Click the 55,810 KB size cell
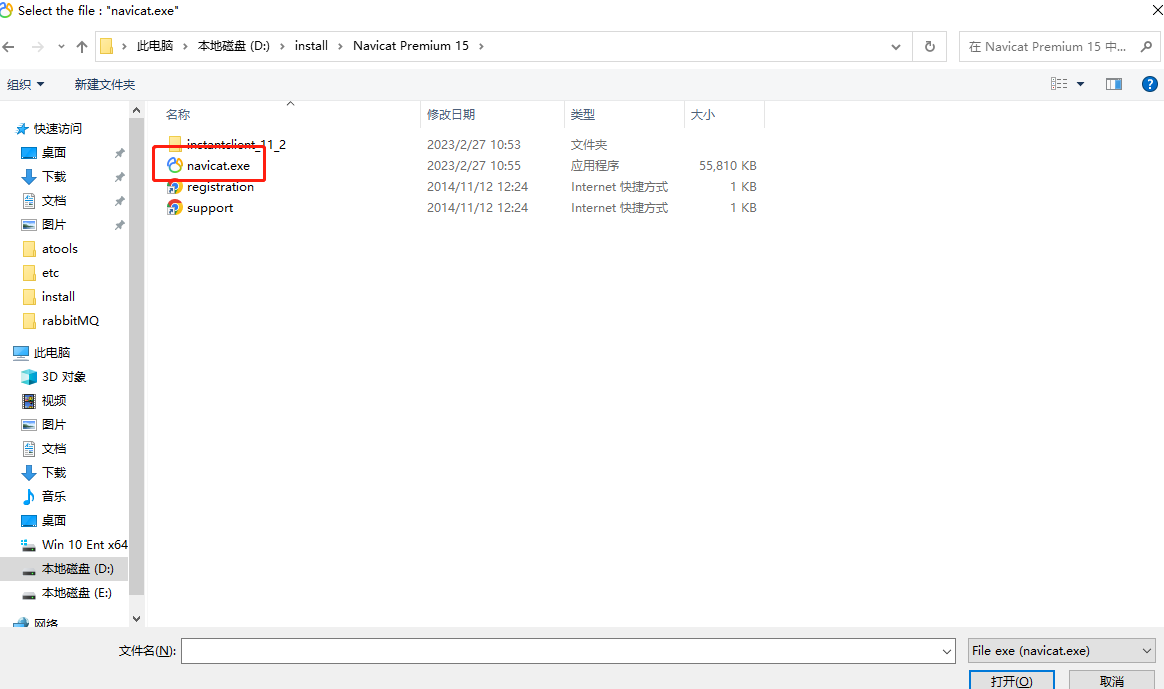 [728, 166]
